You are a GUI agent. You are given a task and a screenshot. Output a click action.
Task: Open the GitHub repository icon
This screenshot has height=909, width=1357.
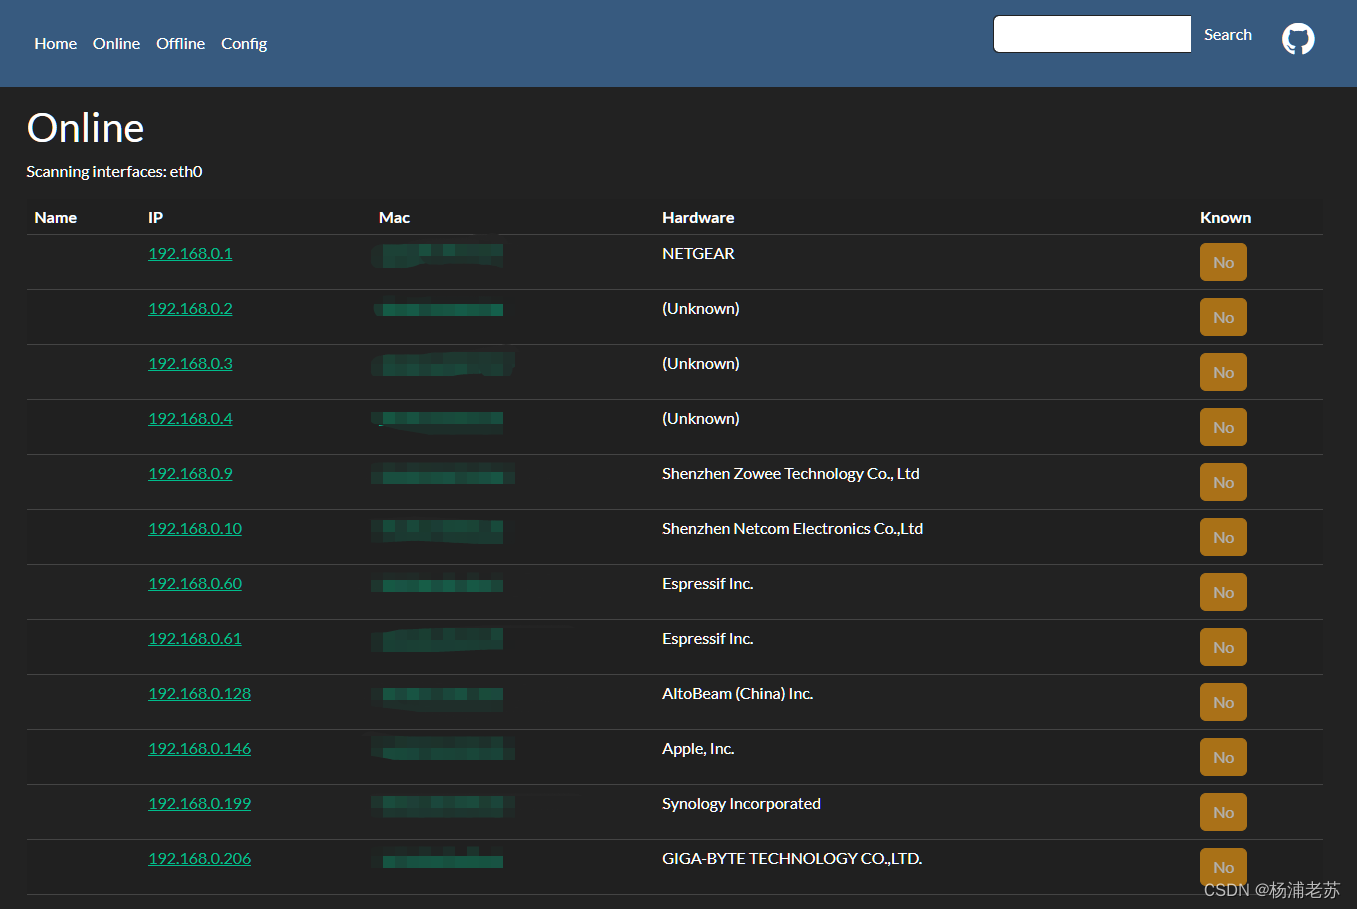coord(1298,39)
